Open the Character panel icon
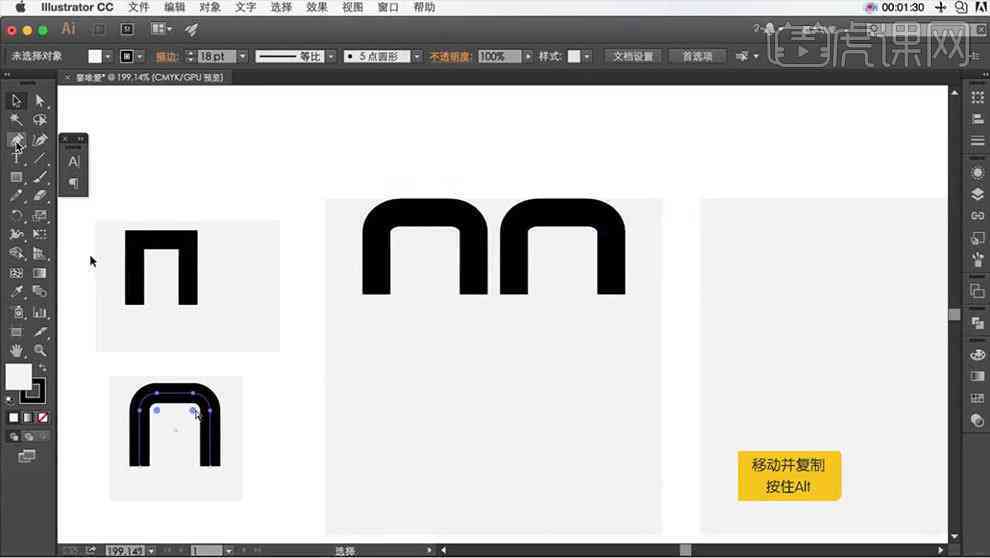Screen dimensions: 990x558 pos(74,162)
